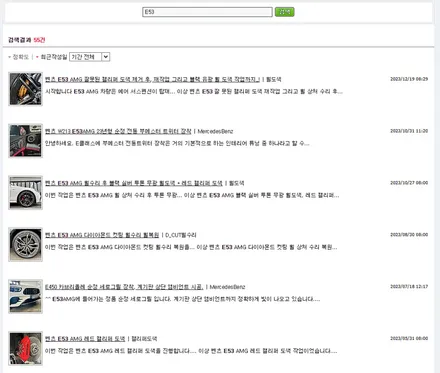
Task: Open the W213 E53AMG Burmester tweeter thumbnail
Action: tap(26, 141)
